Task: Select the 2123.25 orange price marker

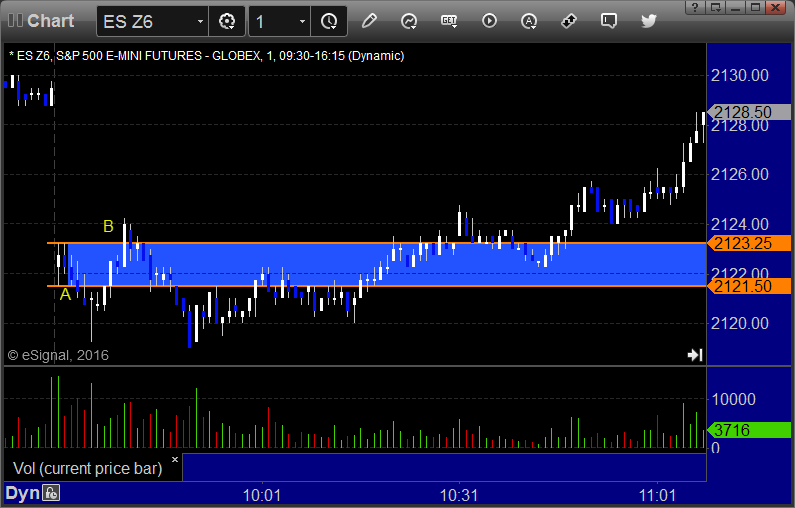Action: click(749, 243)
